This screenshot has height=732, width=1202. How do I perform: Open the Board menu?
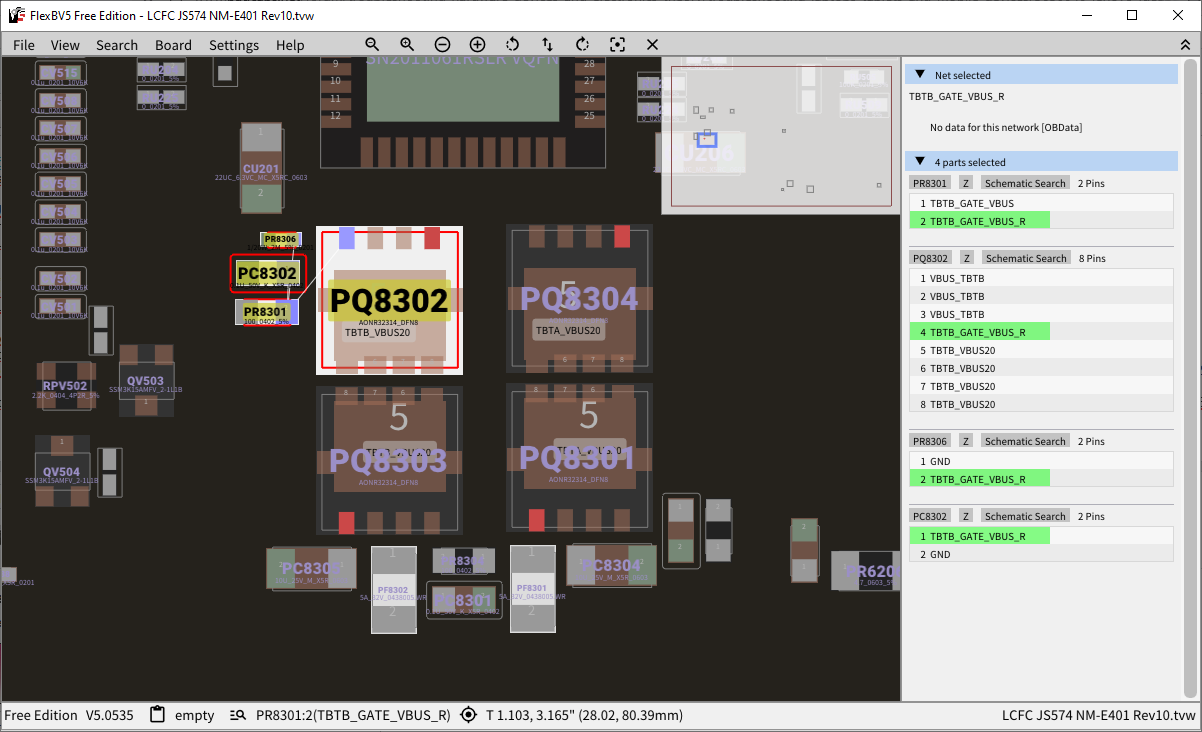coord(173,45)
